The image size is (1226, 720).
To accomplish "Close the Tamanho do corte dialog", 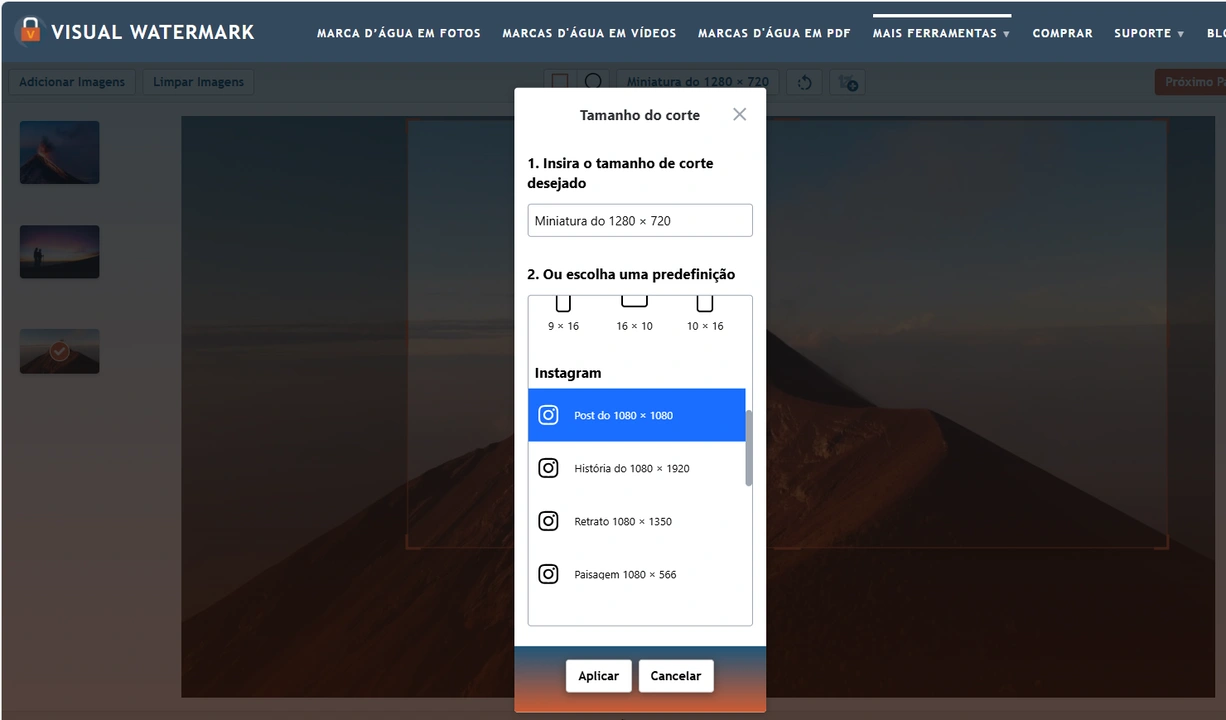I will pyautogui.click(x=739, y=114).
